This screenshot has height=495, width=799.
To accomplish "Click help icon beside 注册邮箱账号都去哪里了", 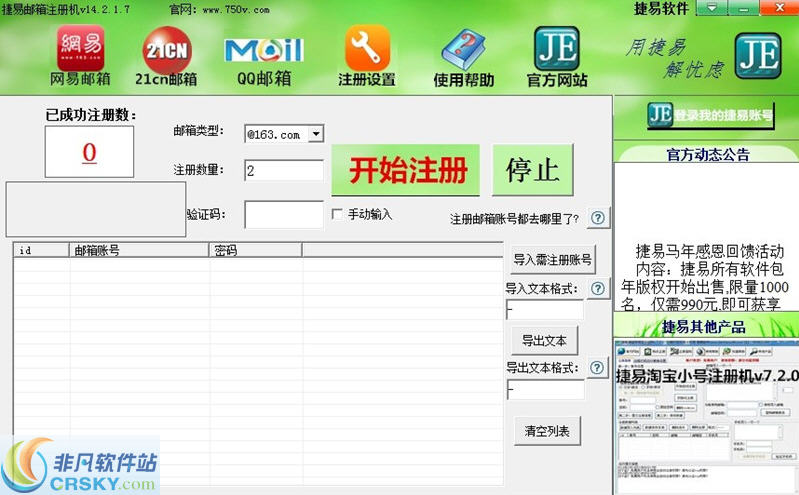I will (x=598, y=218).
